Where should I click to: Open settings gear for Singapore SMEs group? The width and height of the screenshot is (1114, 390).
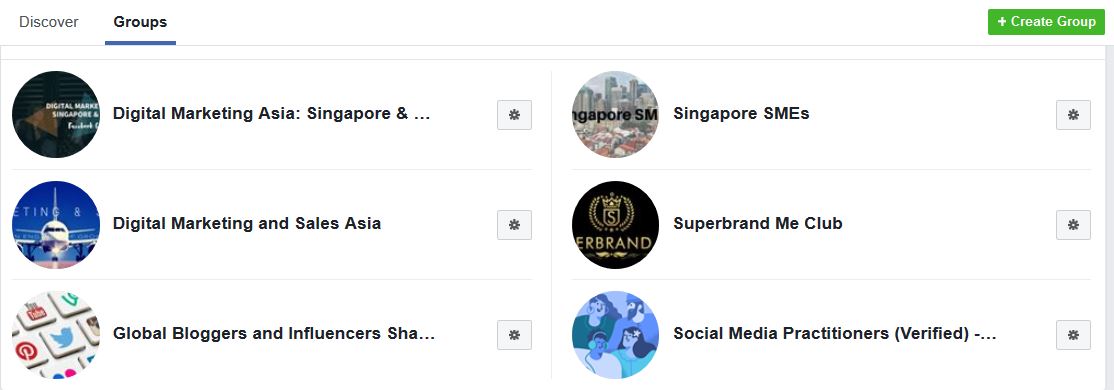[1074, 115]
